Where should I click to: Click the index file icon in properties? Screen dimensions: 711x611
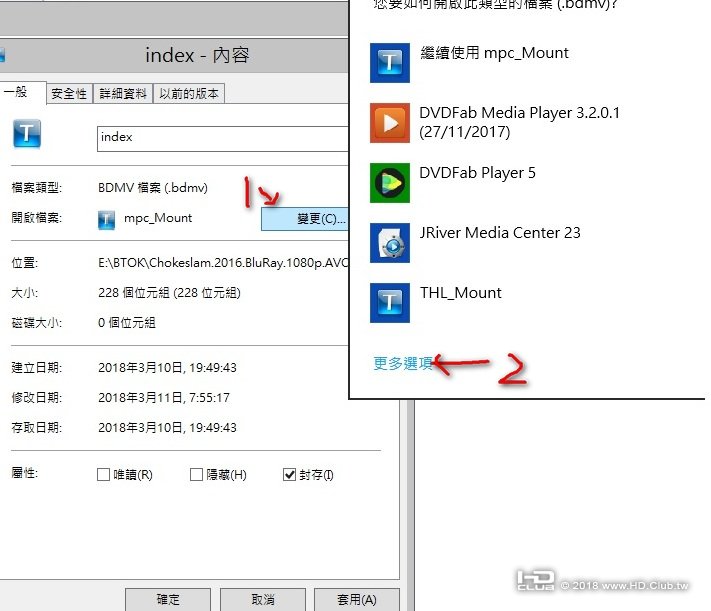tap(27, 133)
